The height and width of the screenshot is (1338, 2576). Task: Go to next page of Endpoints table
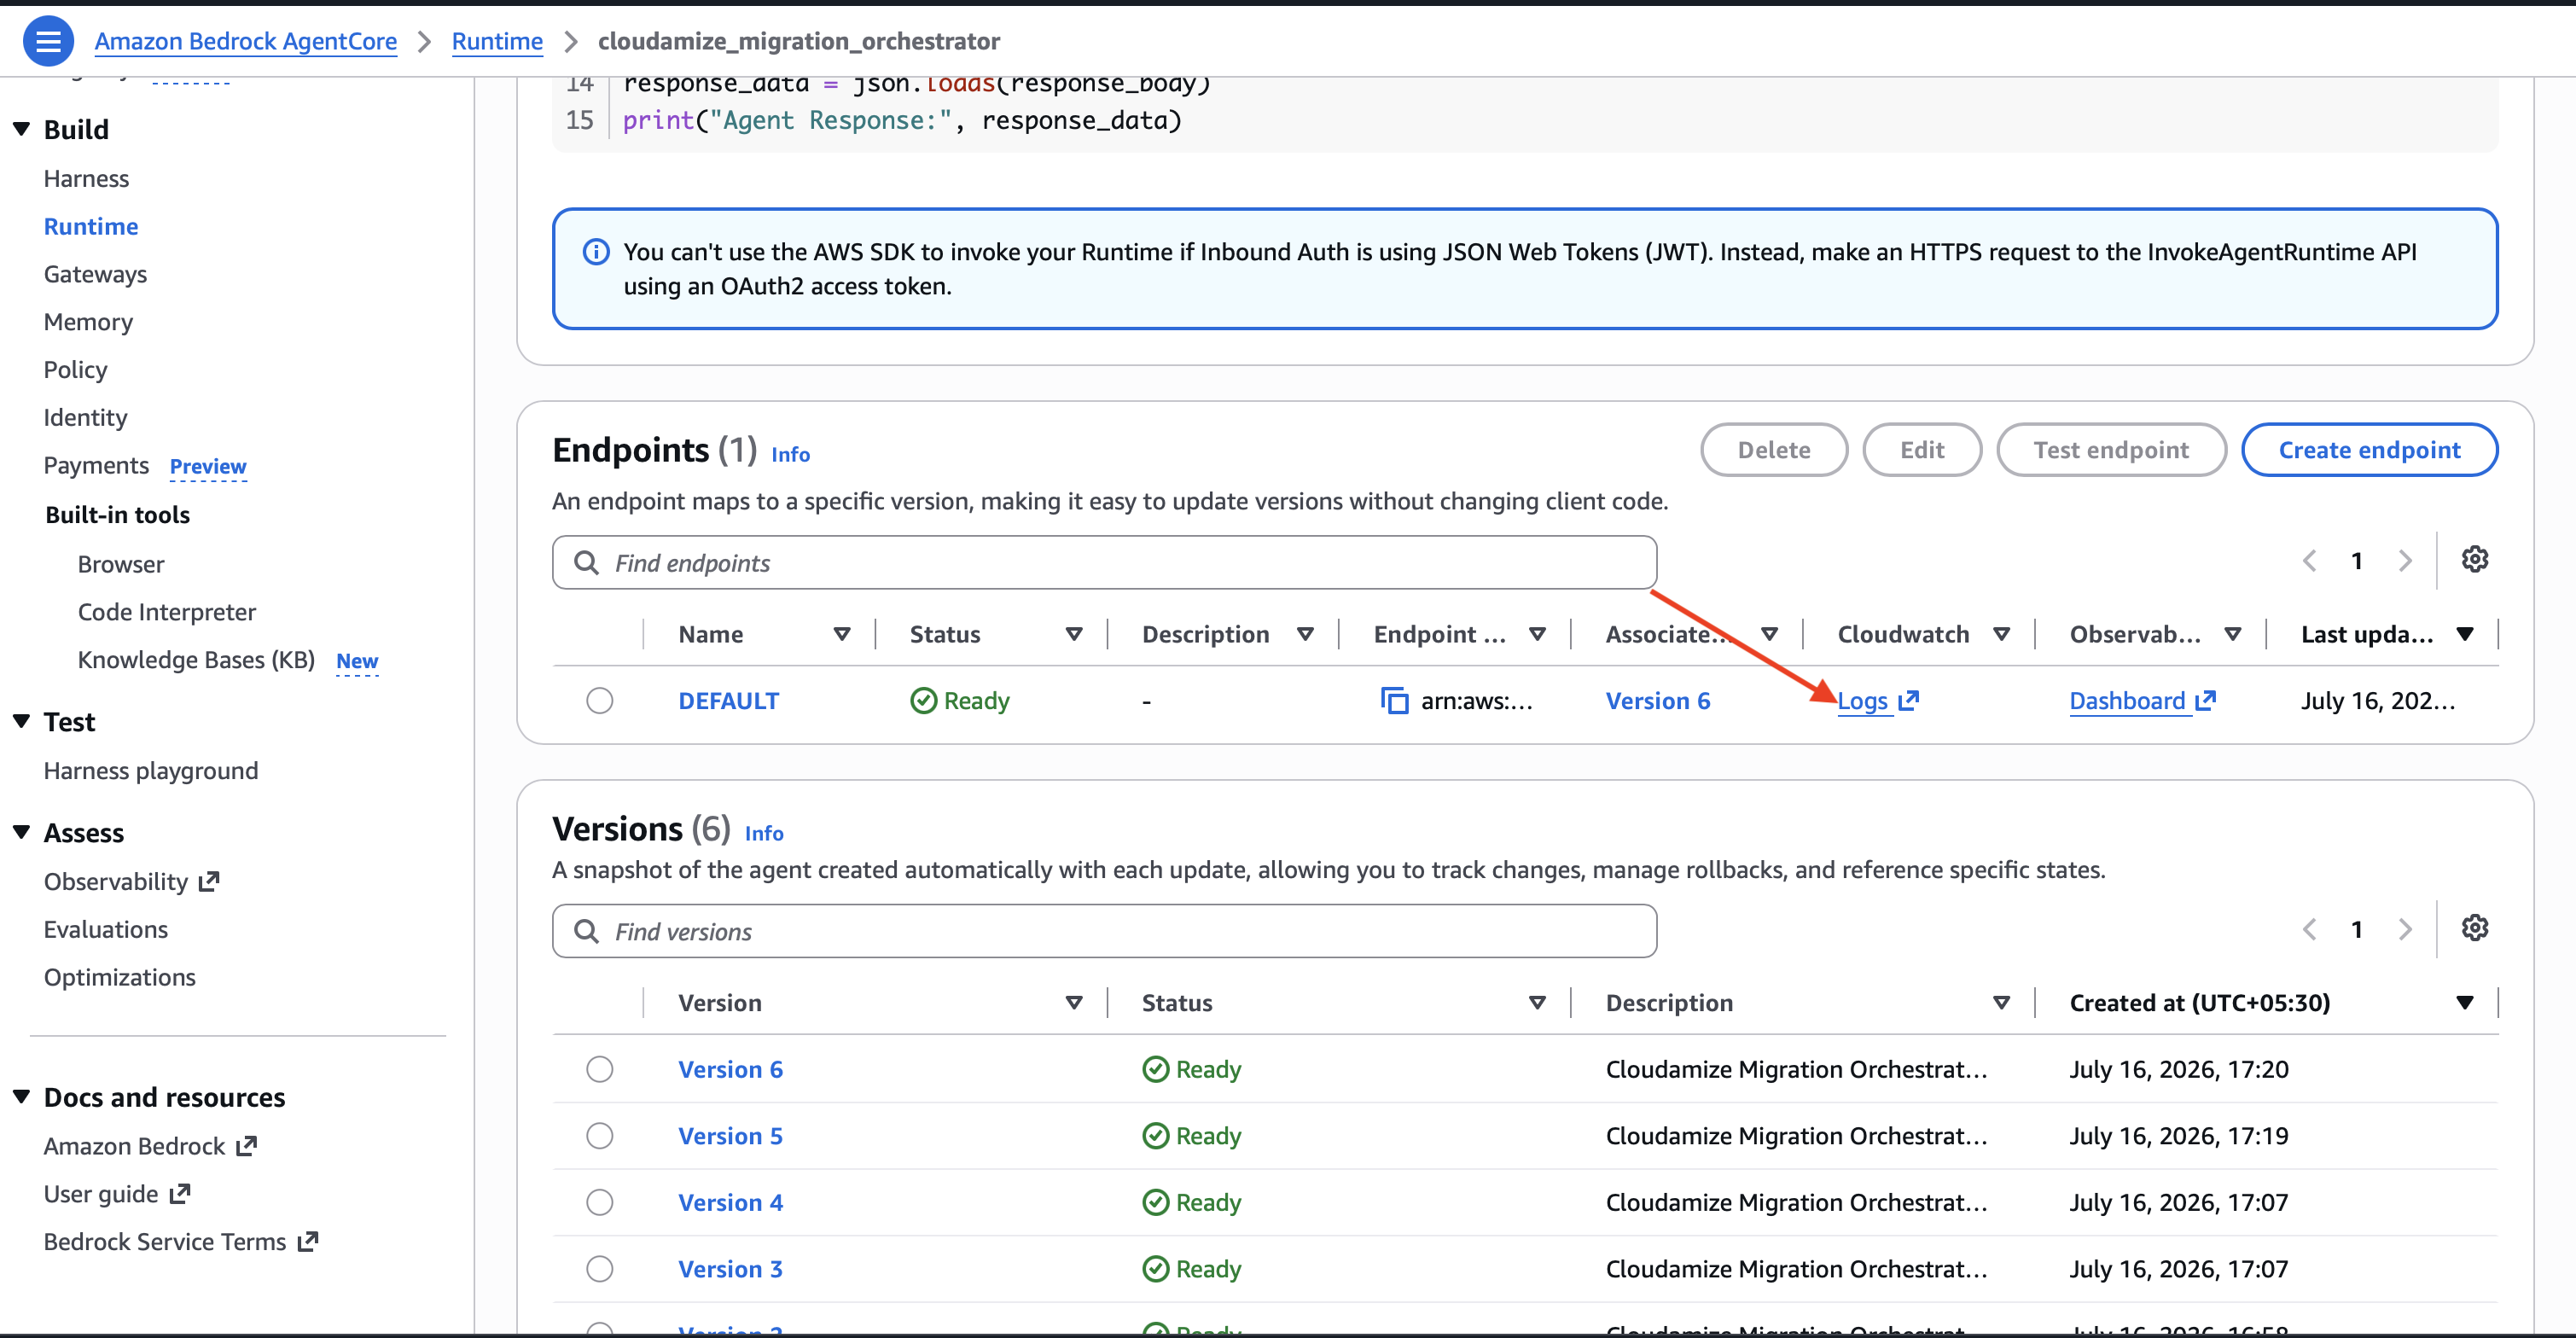[x=2405, y=561]
